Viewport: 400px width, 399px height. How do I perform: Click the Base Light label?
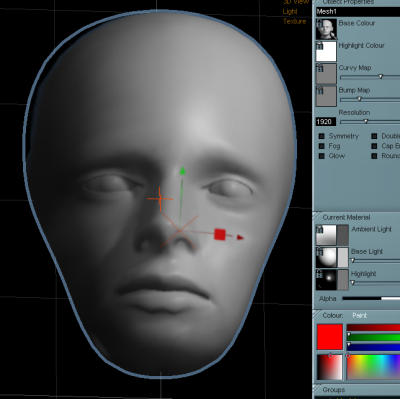(367, 251)
